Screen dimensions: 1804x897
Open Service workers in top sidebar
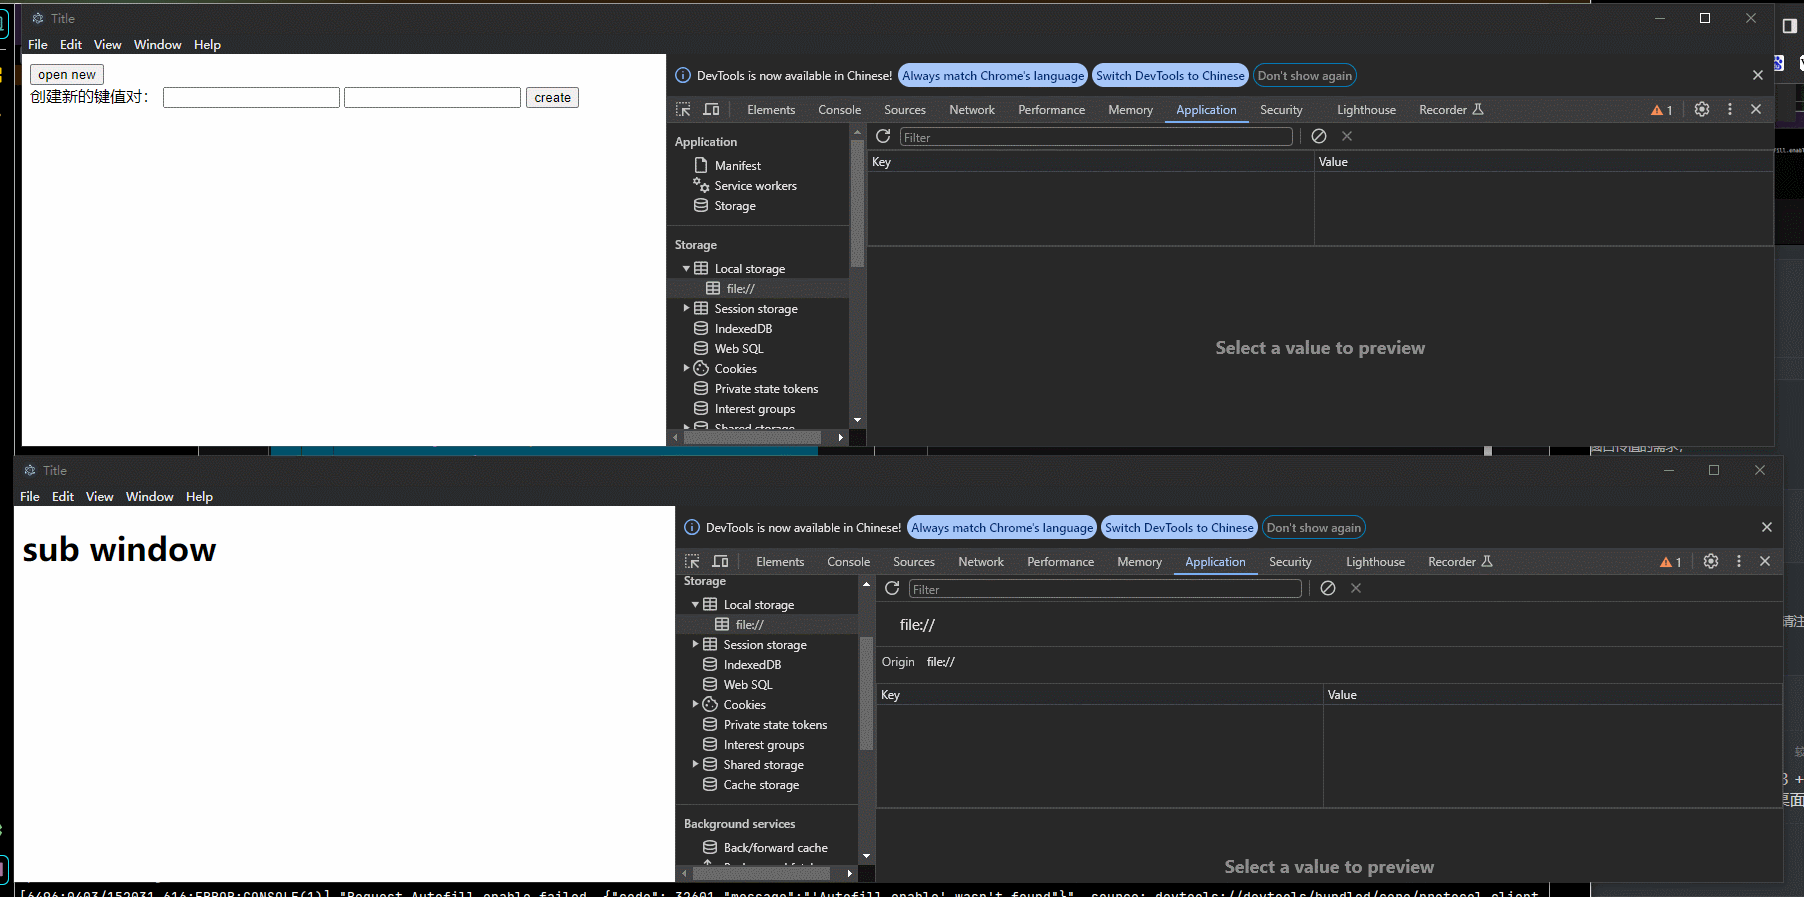pos(756,186)
